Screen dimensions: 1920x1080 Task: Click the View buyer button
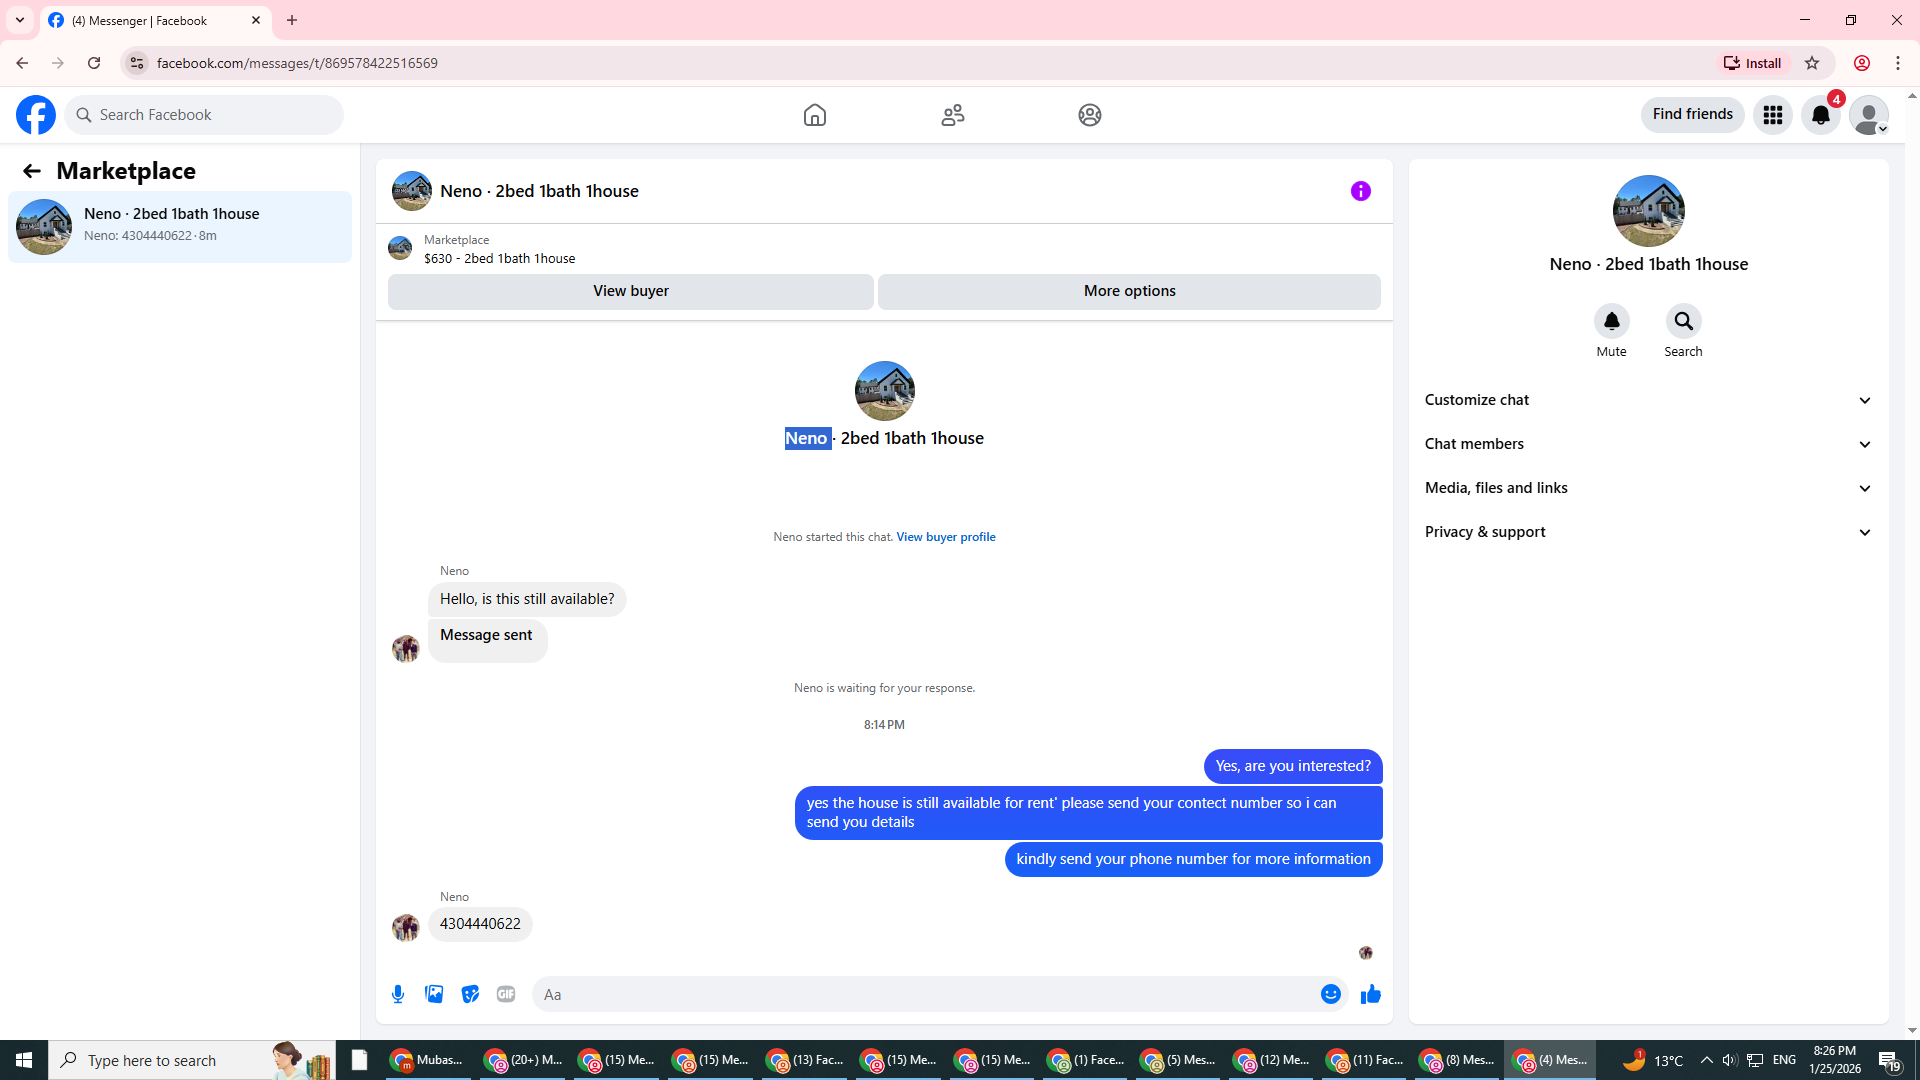pyautogui.click(x=631, y=291)
